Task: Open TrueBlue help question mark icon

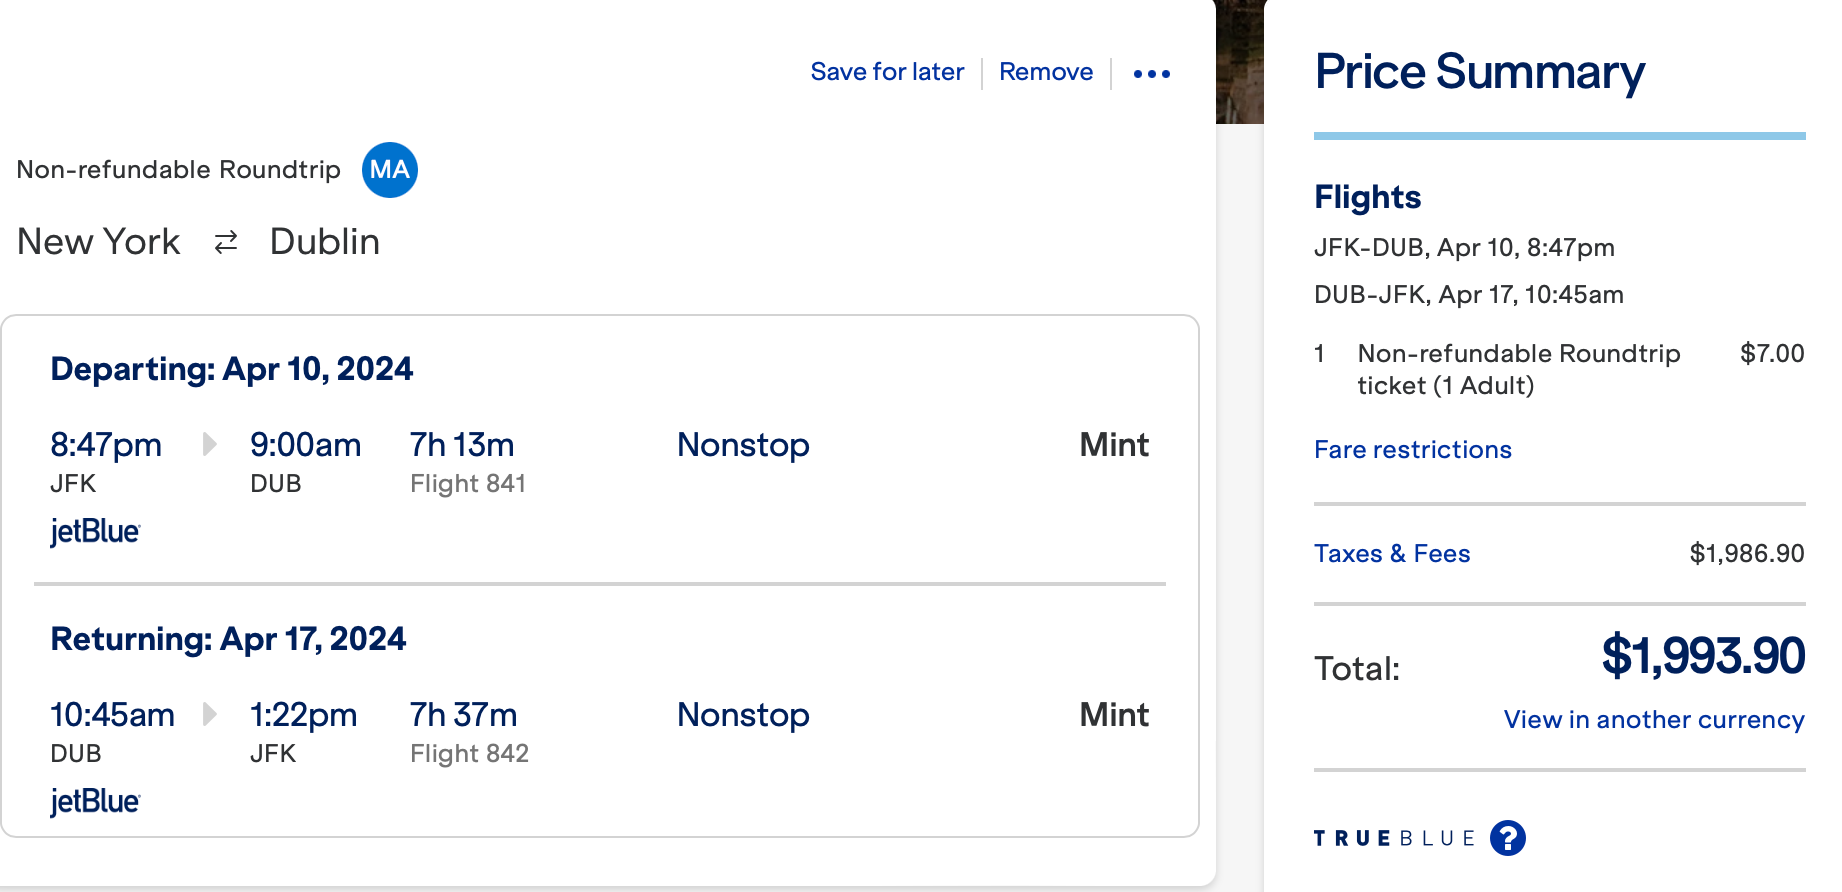Action: [x=1508, y=838]
